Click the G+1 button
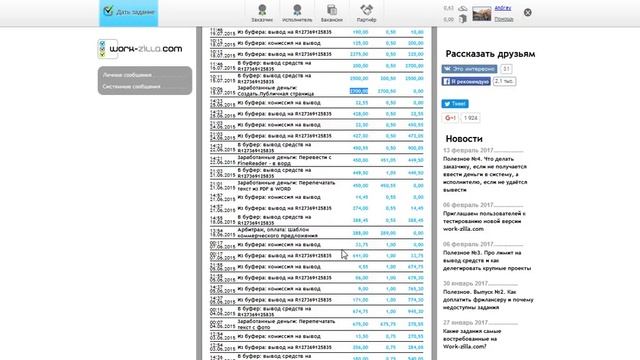640x360 pixels. click(450, 118)
